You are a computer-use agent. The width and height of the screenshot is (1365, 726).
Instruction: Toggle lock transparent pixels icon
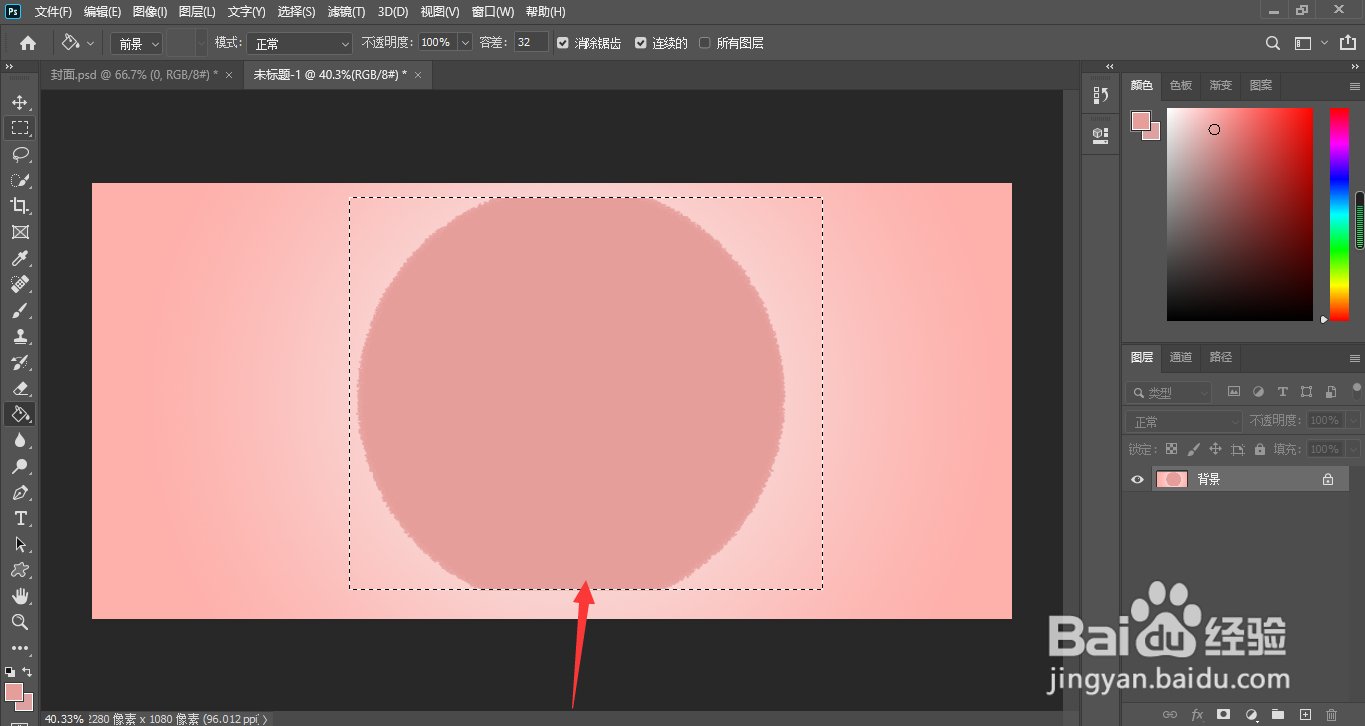coord(1172,449)
